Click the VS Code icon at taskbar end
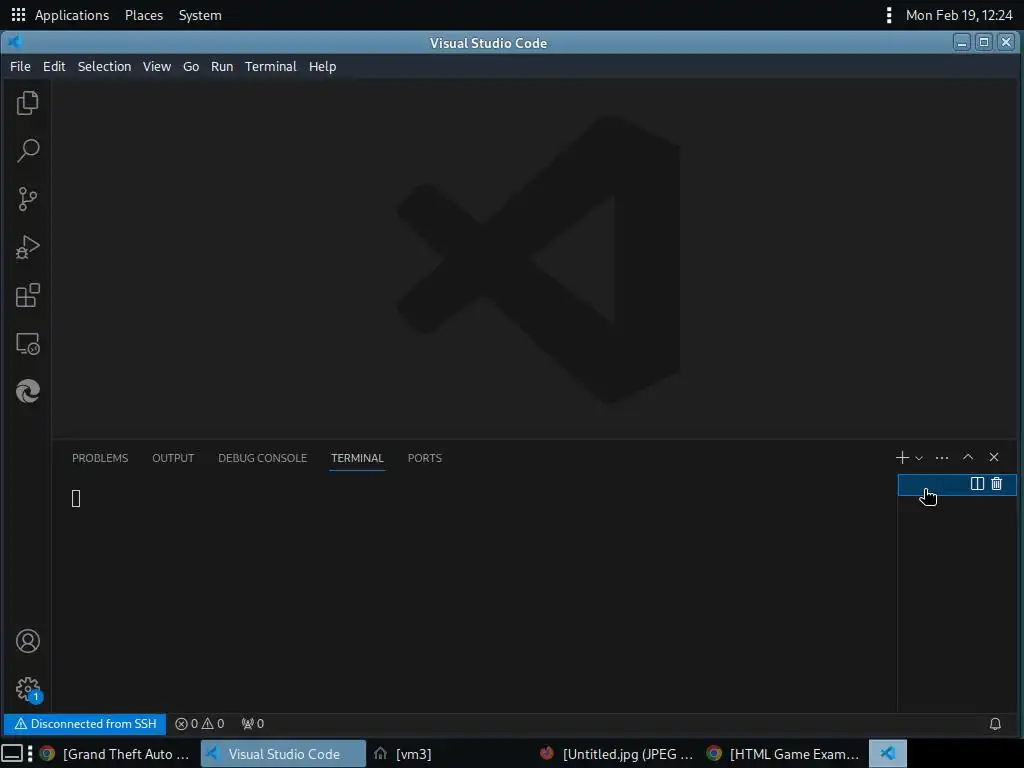Viewport: 1024px width, 768px height. point(888,754)
